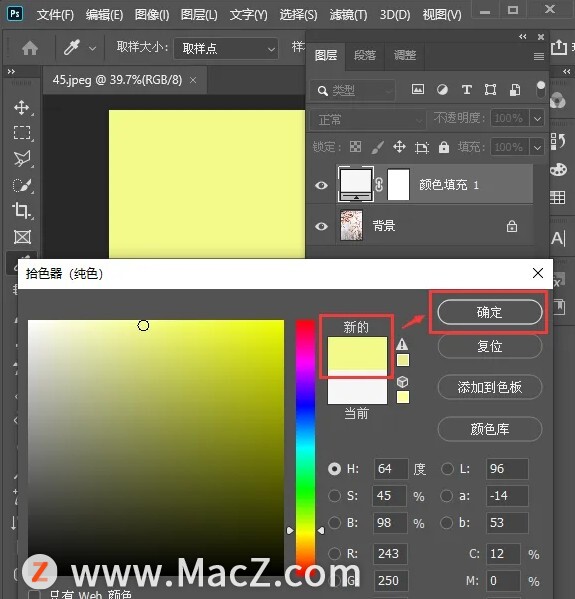Open the Layers panel menu icon
The height and width of the screenshot is (599, 575).
coord(539,57)
